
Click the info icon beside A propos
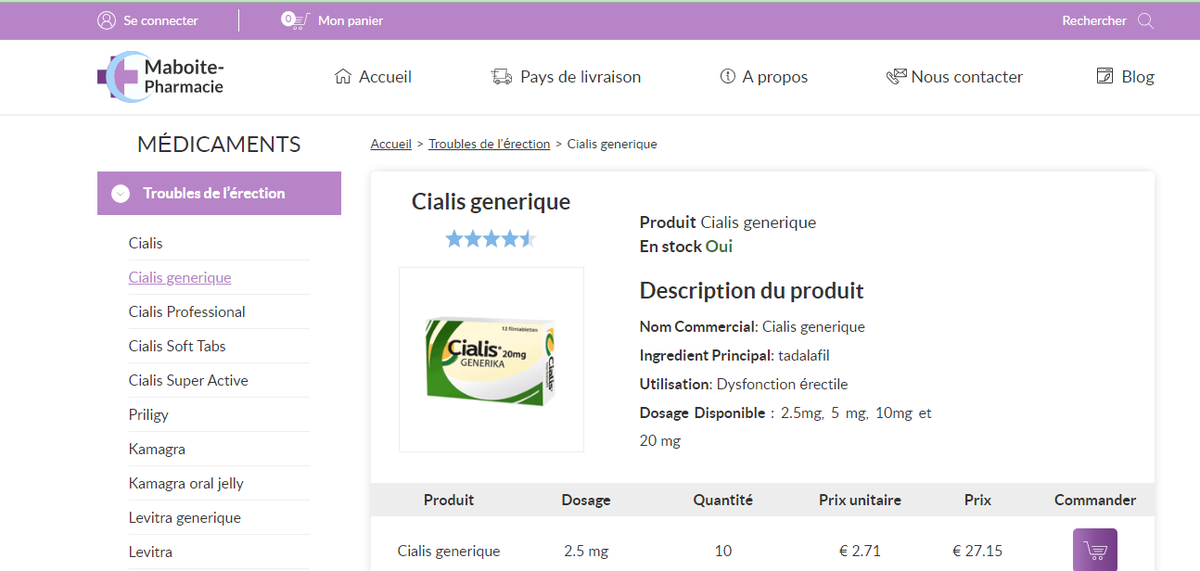(727, 76)
